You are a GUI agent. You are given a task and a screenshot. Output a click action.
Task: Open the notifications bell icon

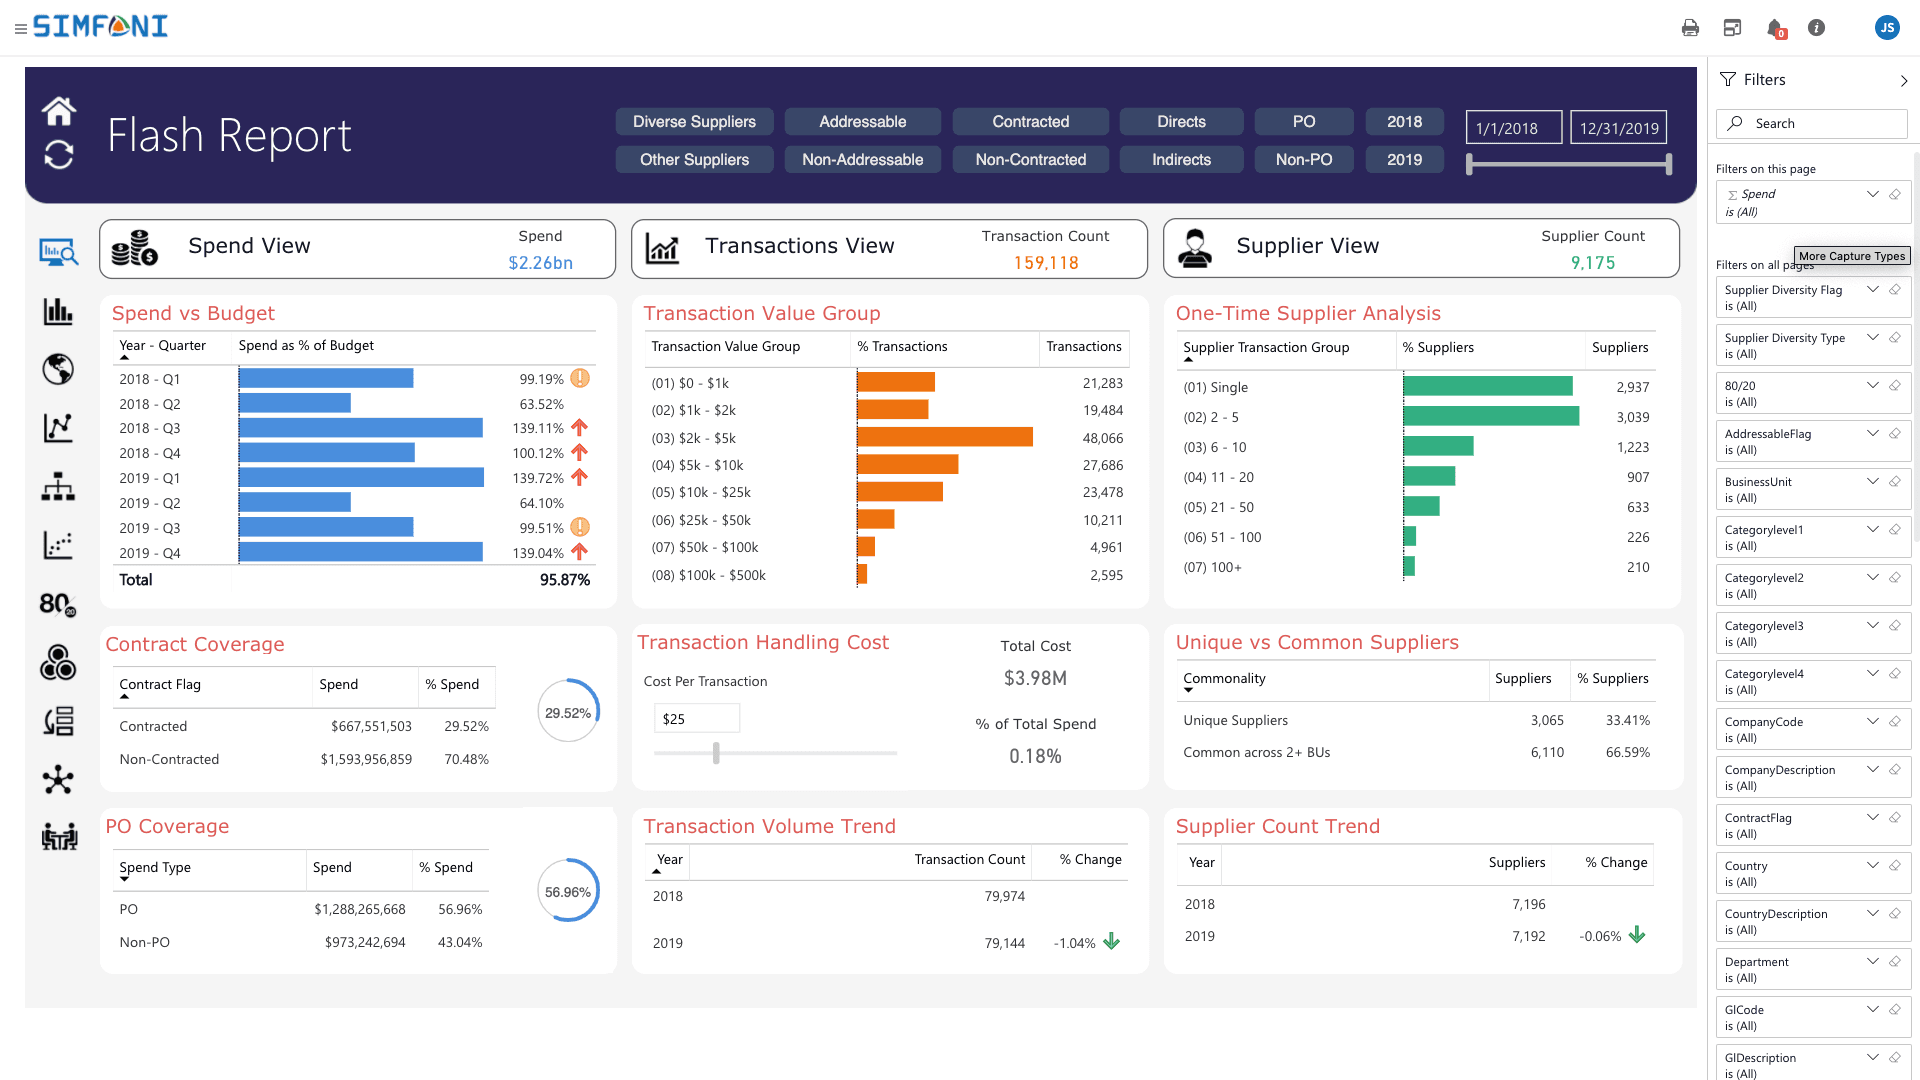1775,28
